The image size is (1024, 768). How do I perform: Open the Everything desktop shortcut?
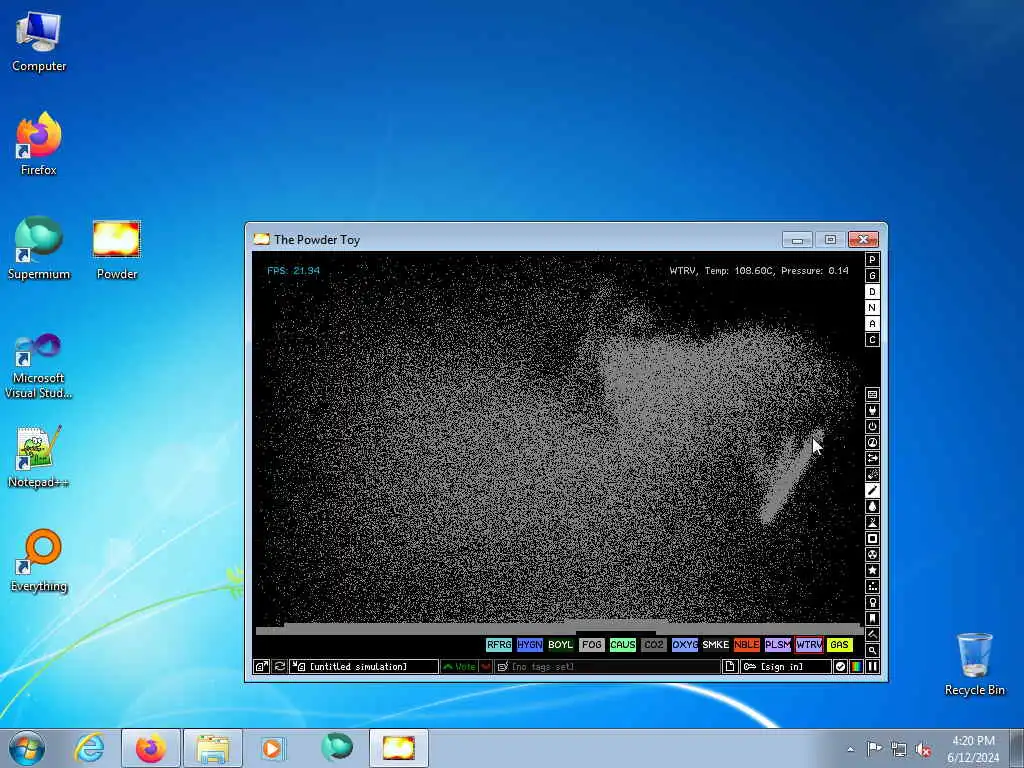click(x=39, y=560)
